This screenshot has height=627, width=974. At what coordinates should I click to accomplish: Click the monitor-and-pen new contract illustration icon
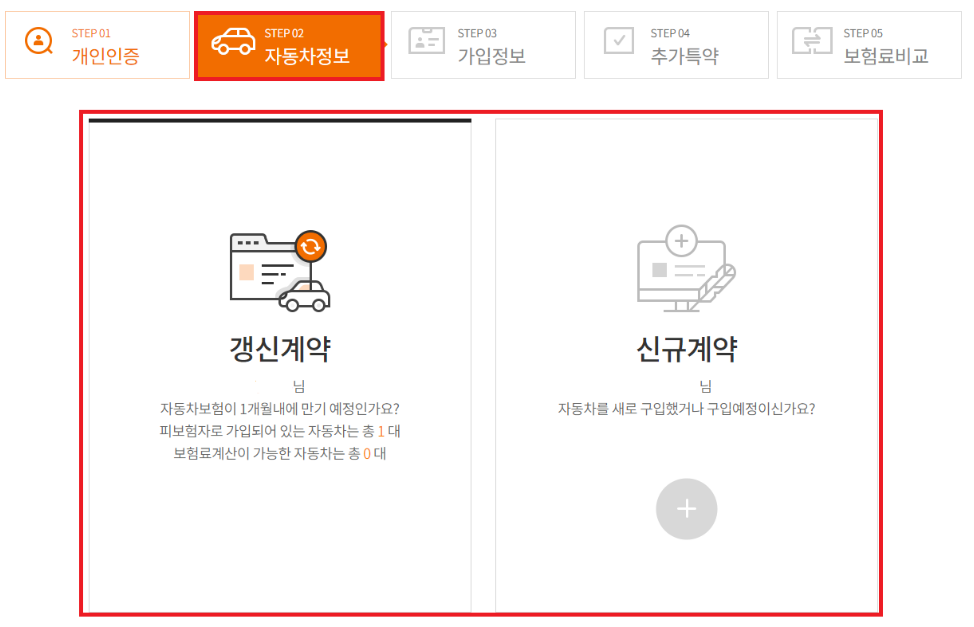pos(686,272)
